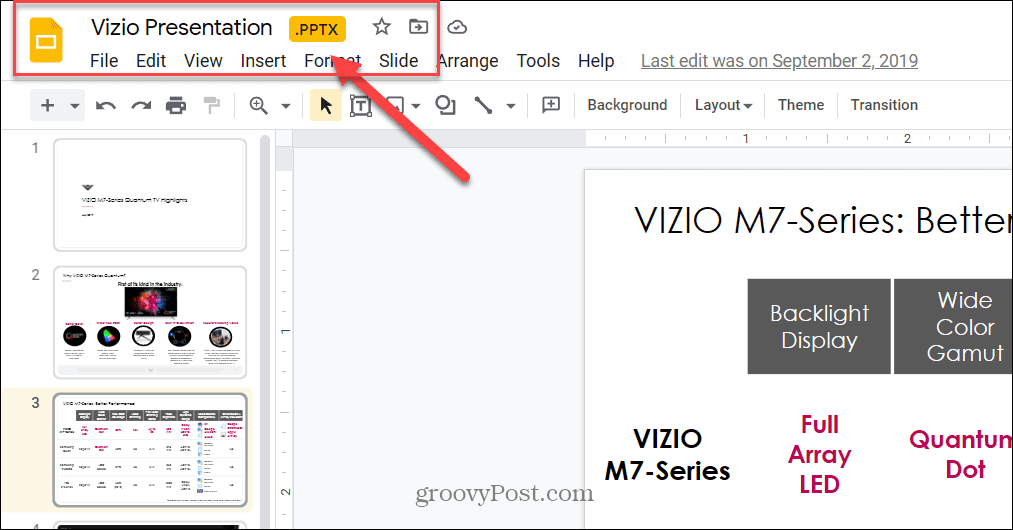Open the Tools menu
Screen dimensions: 1013x530
point(538,61)
